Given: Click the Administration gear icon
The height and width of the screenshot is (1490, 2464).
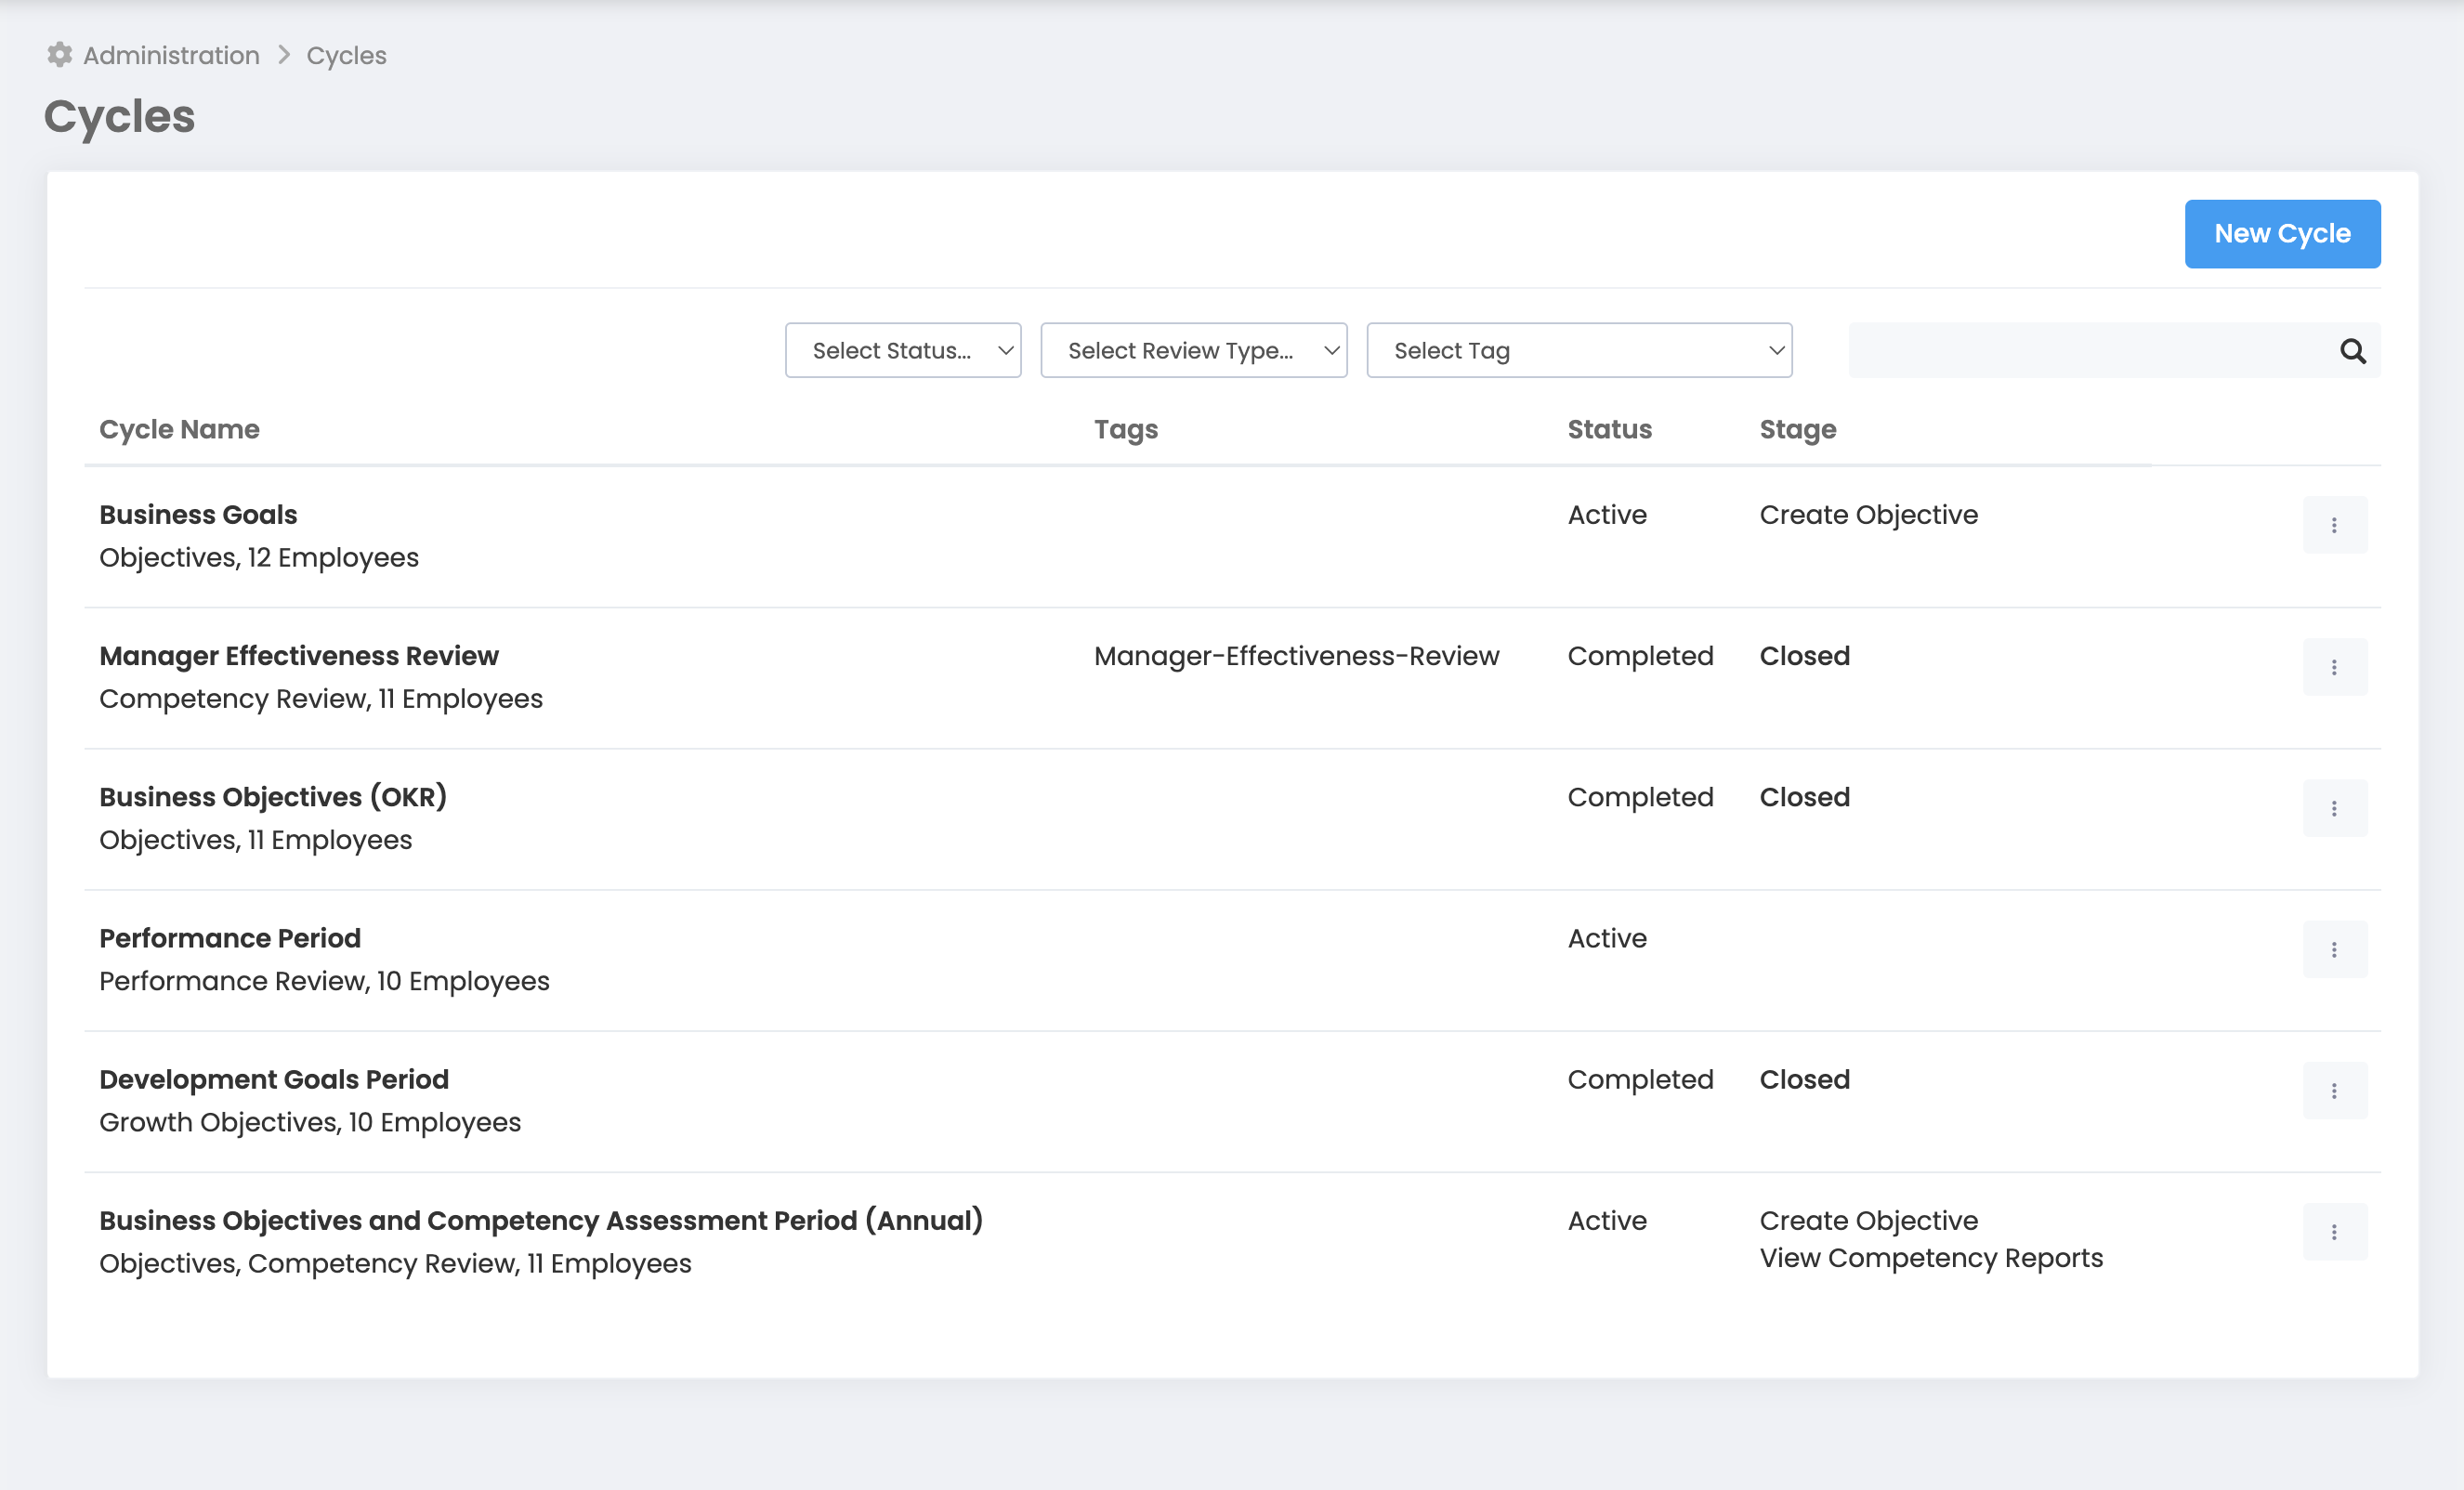Looking at the screenshot, I should click(x=60, y=55).
